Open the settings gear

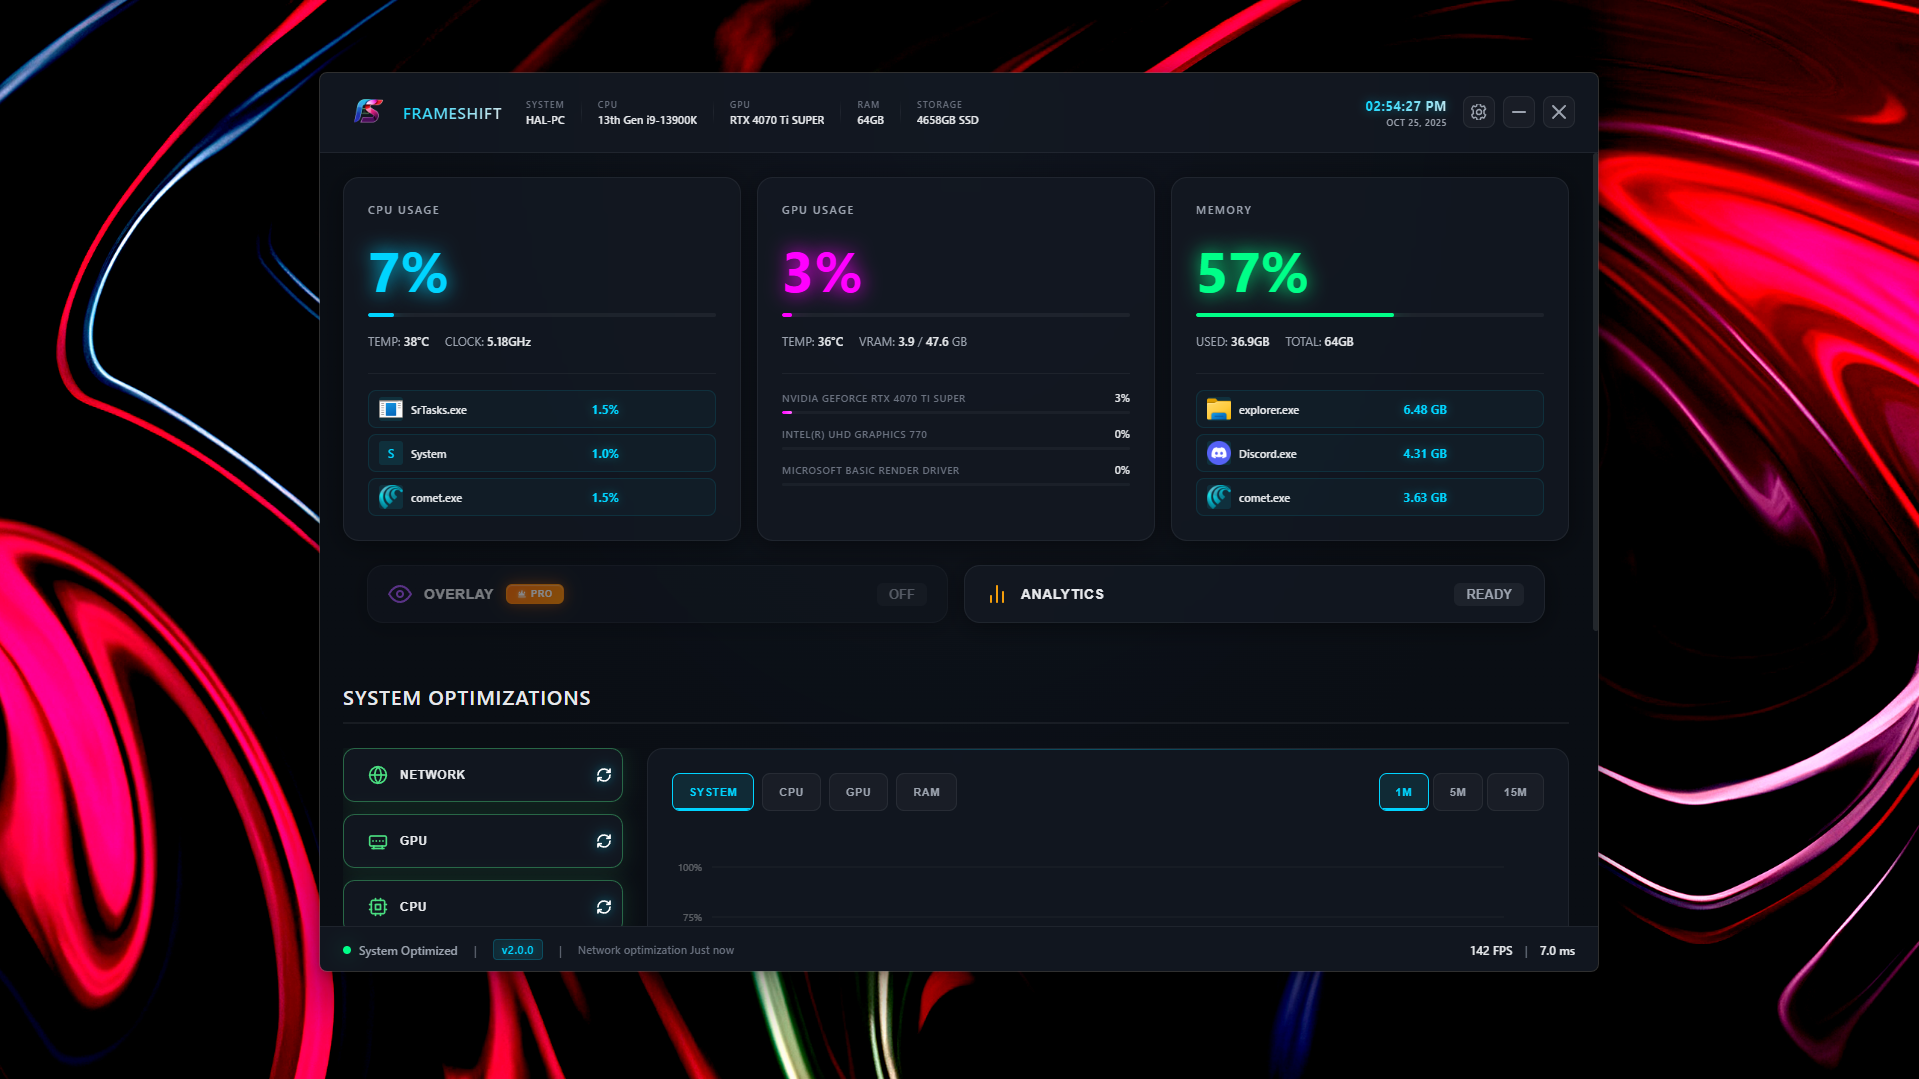1478,112
